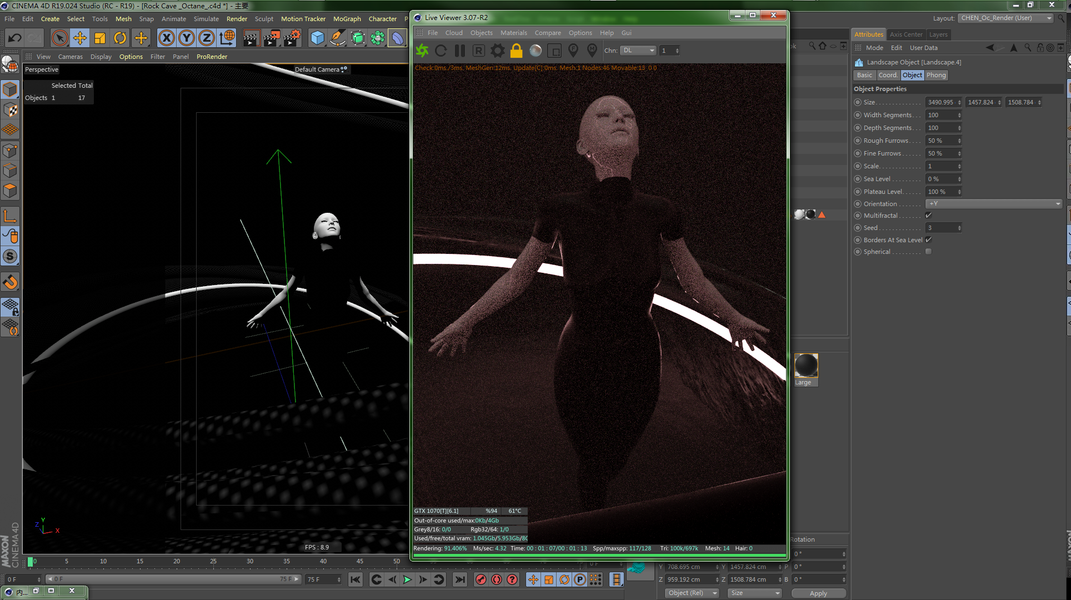This screenshot has height=600, width=1071.
Task: Open the Layout dropdown at top right
Action: tap(1005, 18)
